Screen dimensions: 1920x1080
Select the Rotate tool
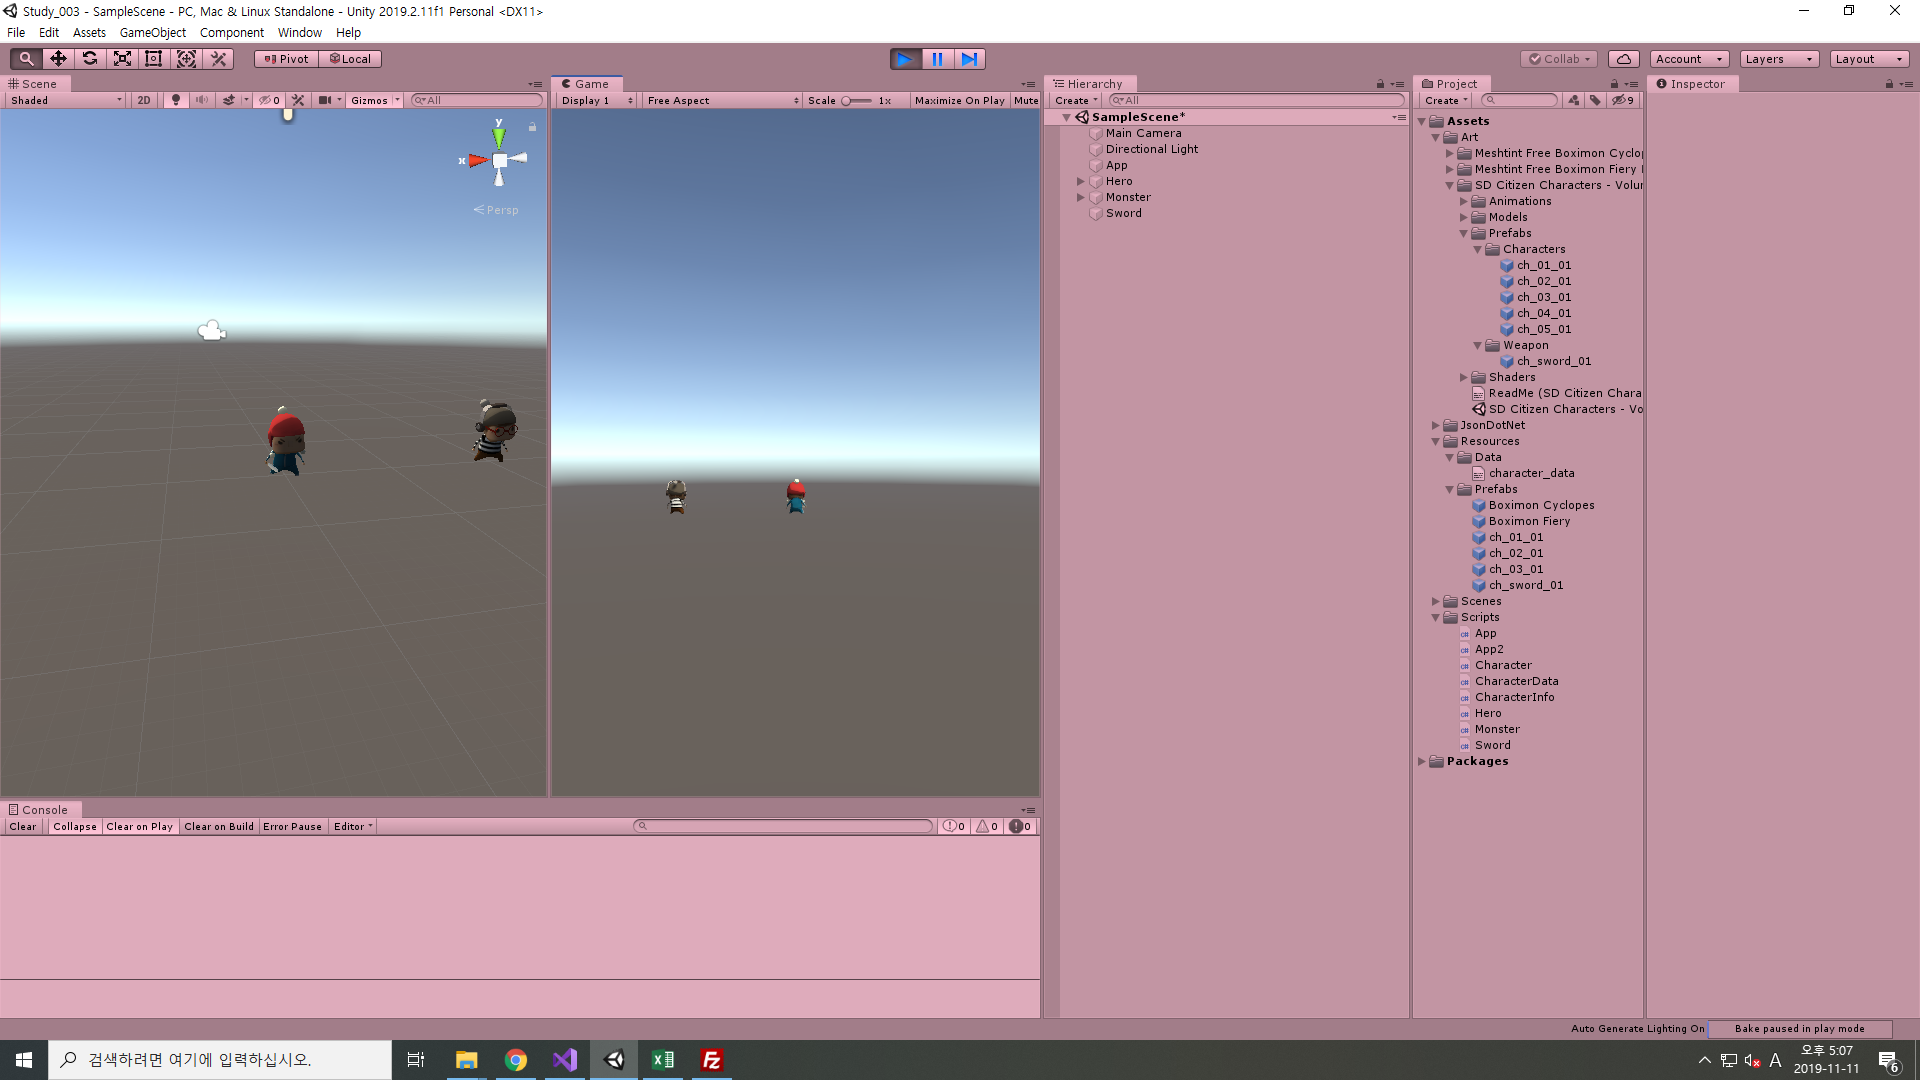(x=90, y=59)
